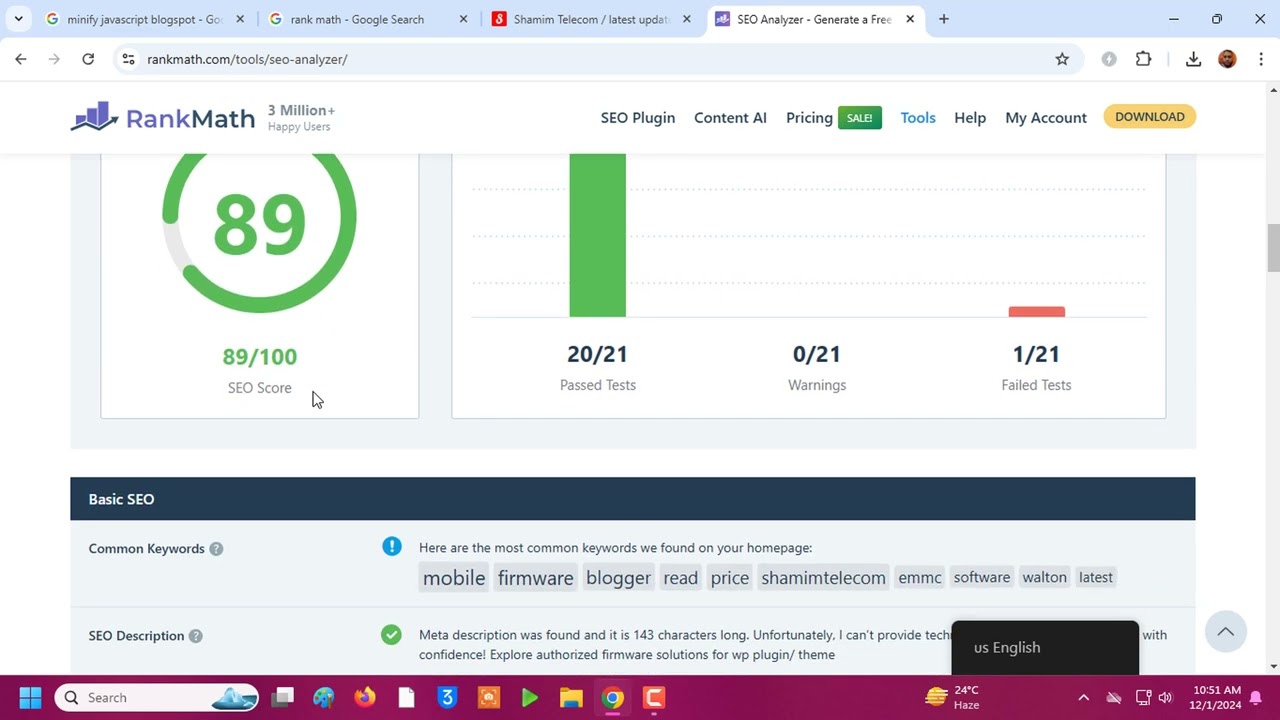Screen dimensions: 1280x720
Task: Open Pricing menu item
Action: (x=809, y=117)
